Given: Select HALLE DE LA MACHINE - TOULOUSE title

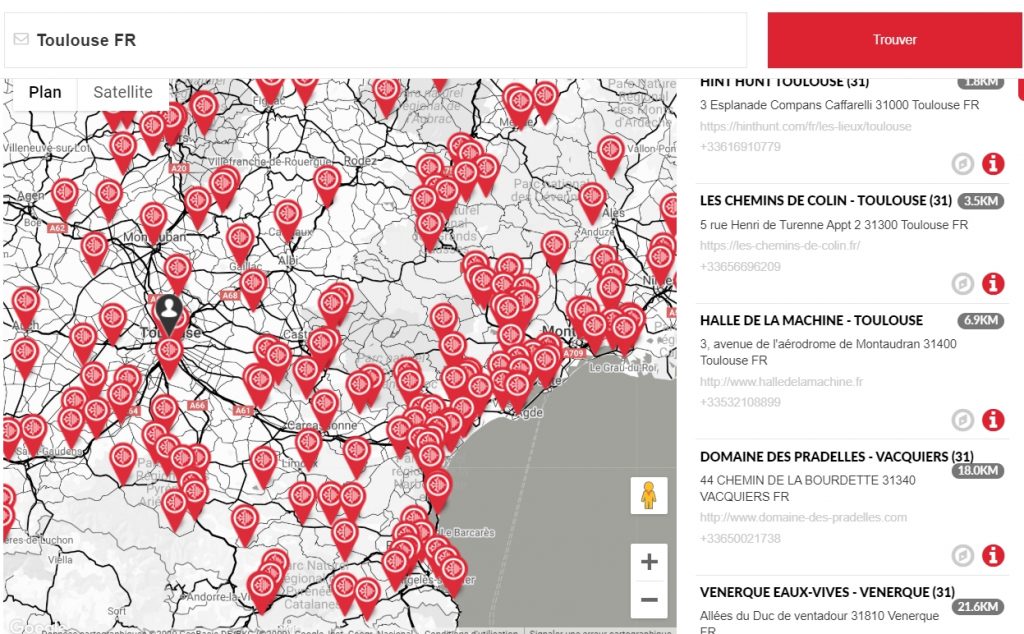Looking at the screenshot, I should point(811,321).
